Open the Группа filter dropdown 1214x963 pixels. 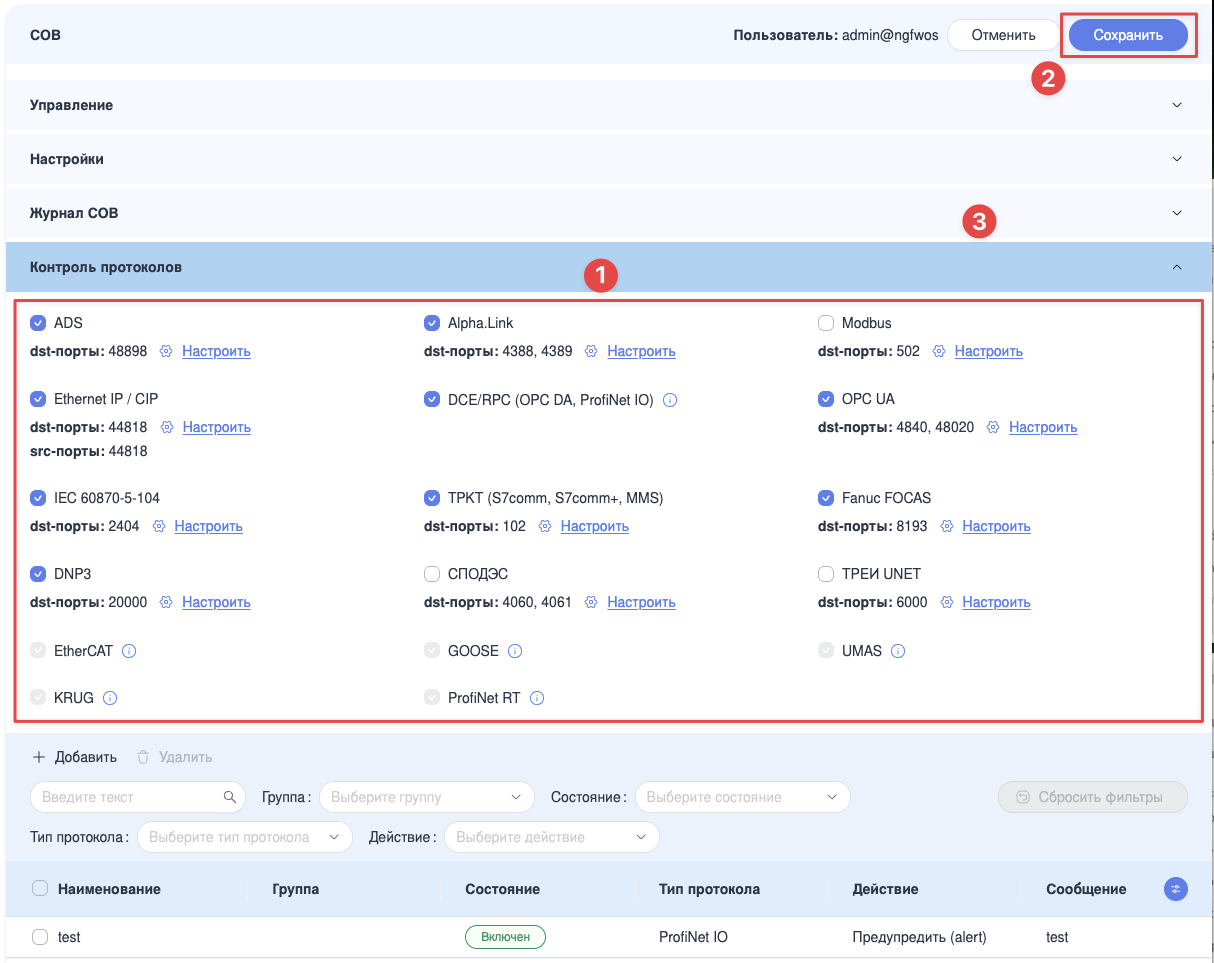(x=427, y=797)
